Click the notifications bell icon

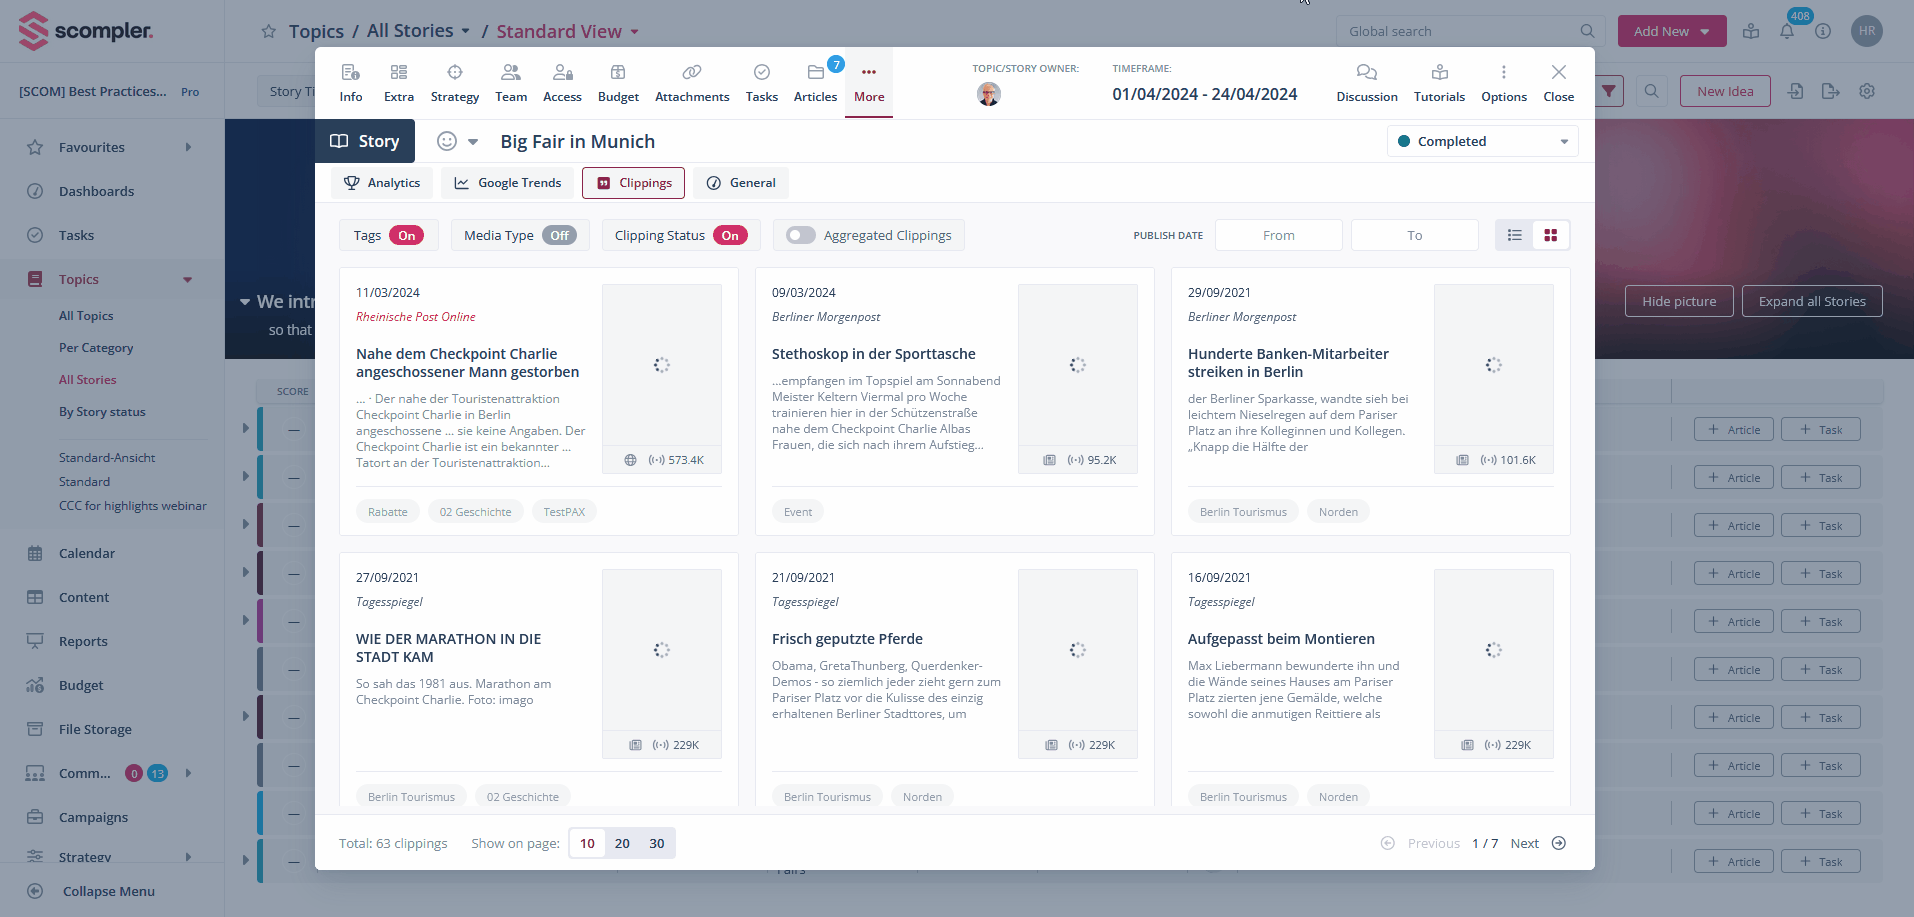(x=1786, y=31)
